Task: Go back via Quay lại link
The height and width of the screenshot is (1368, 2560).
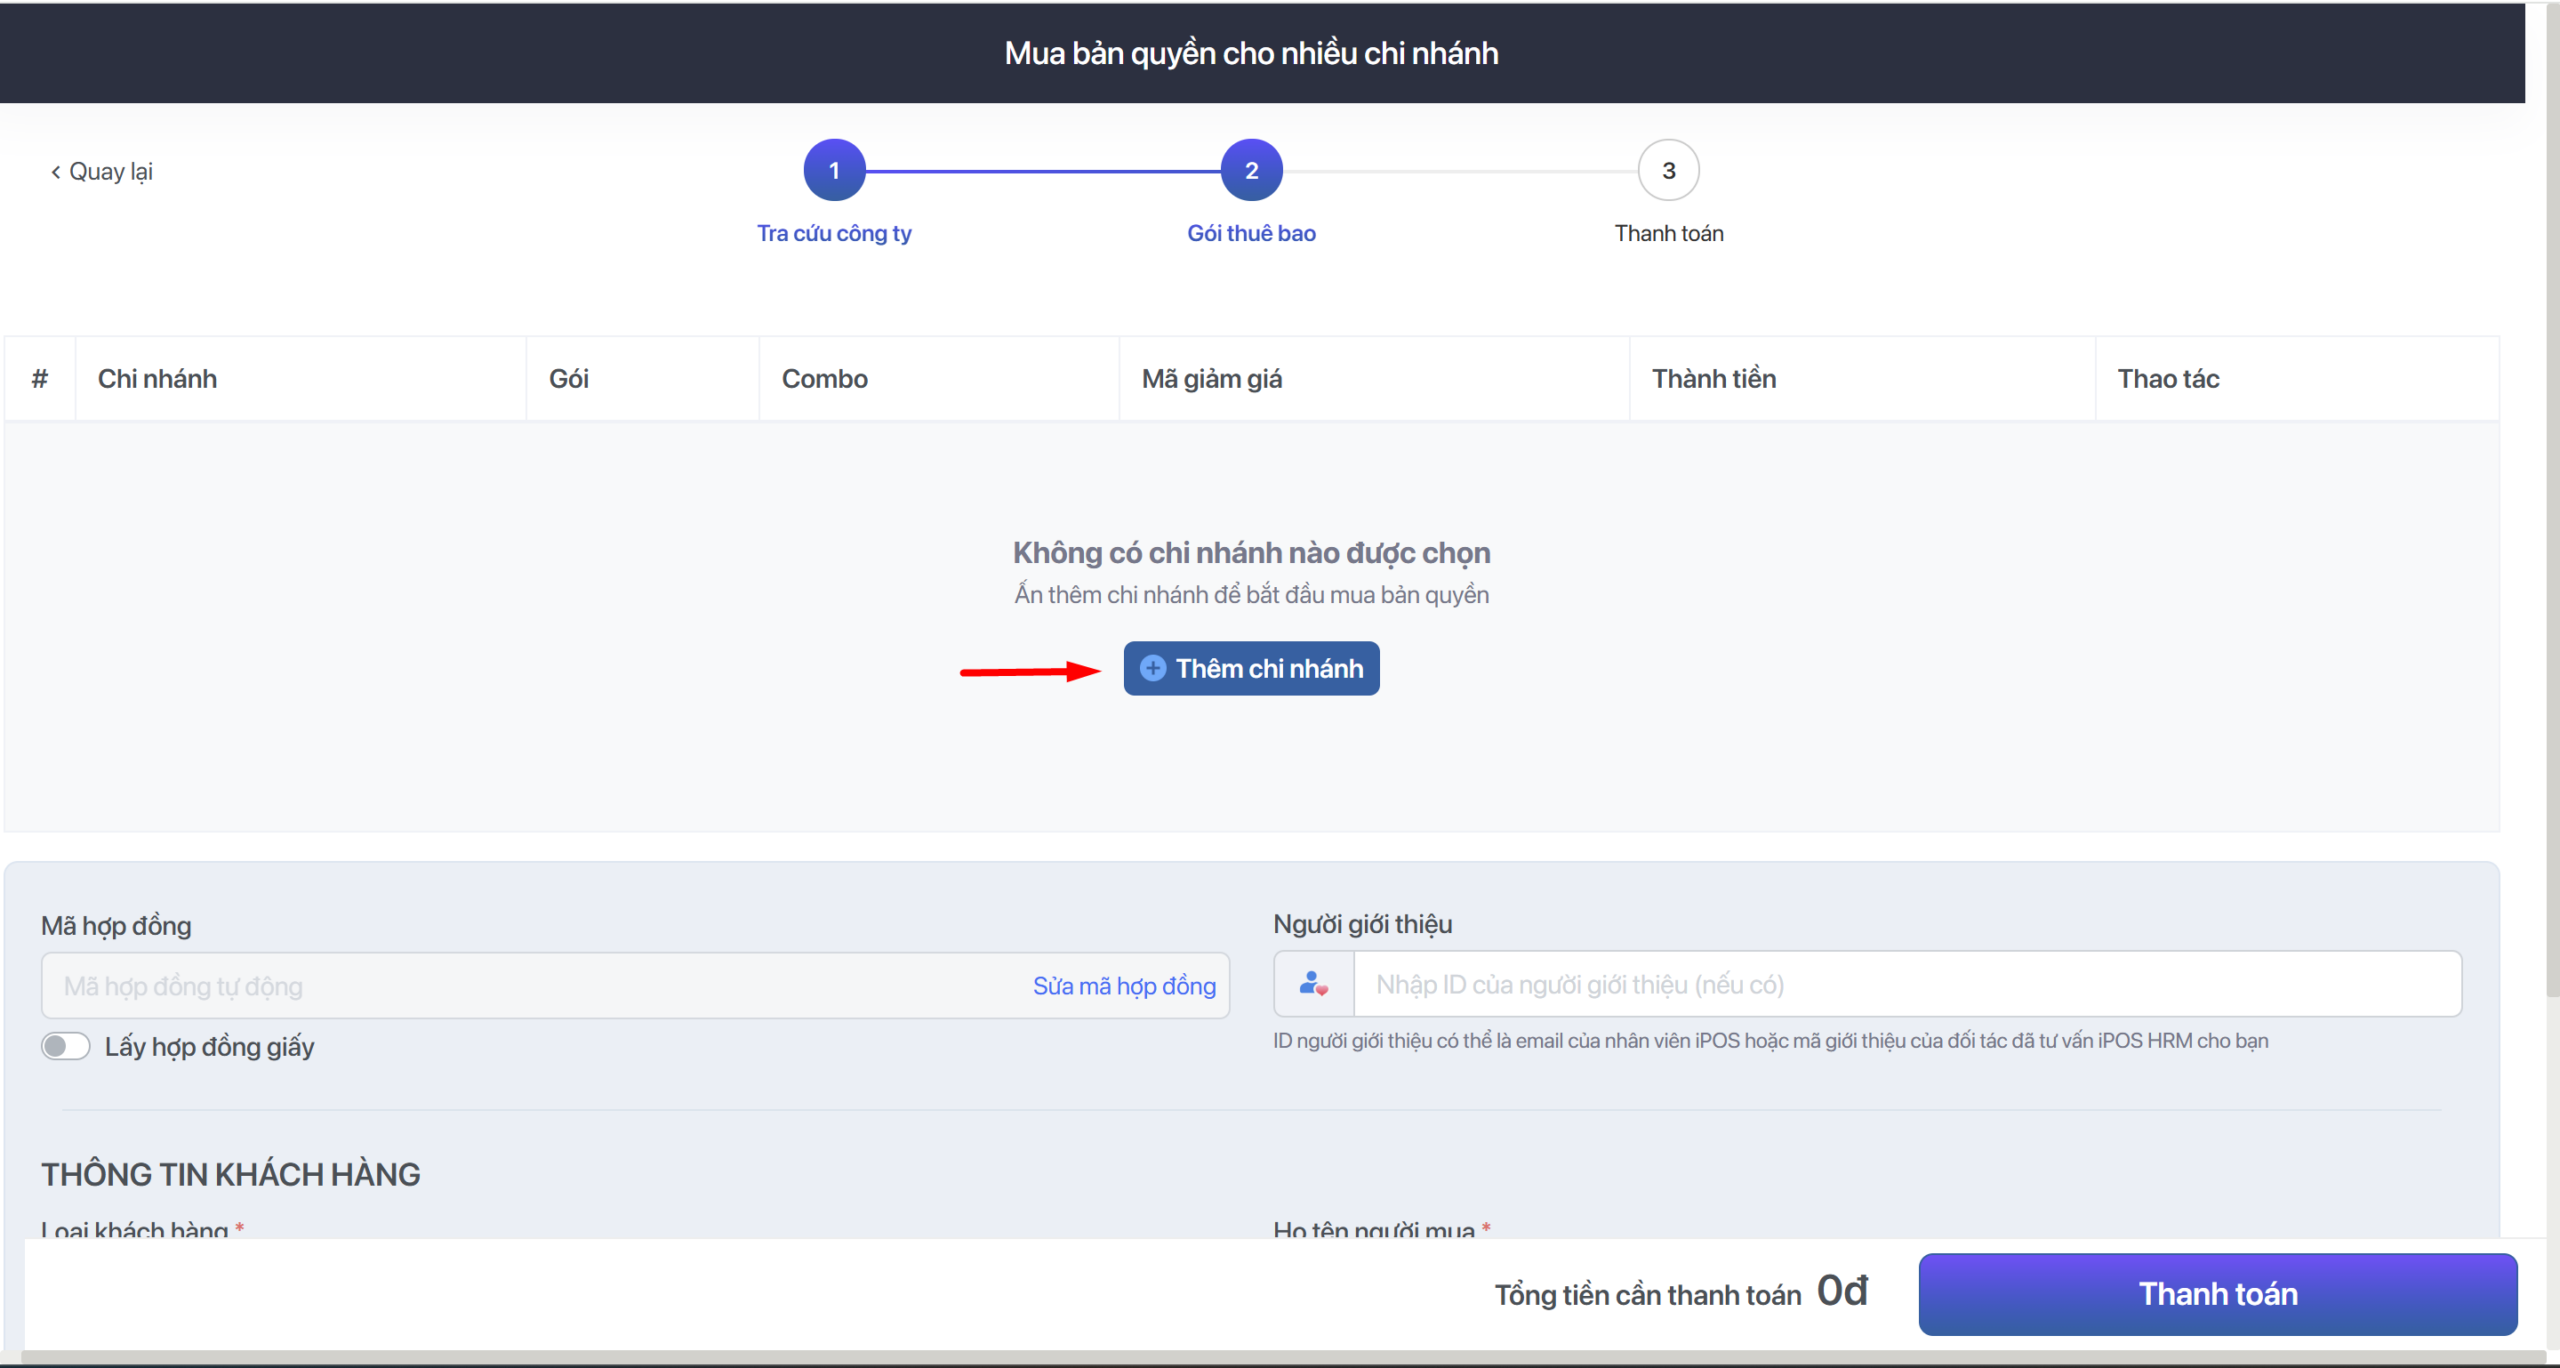Action: coord(110,172)
